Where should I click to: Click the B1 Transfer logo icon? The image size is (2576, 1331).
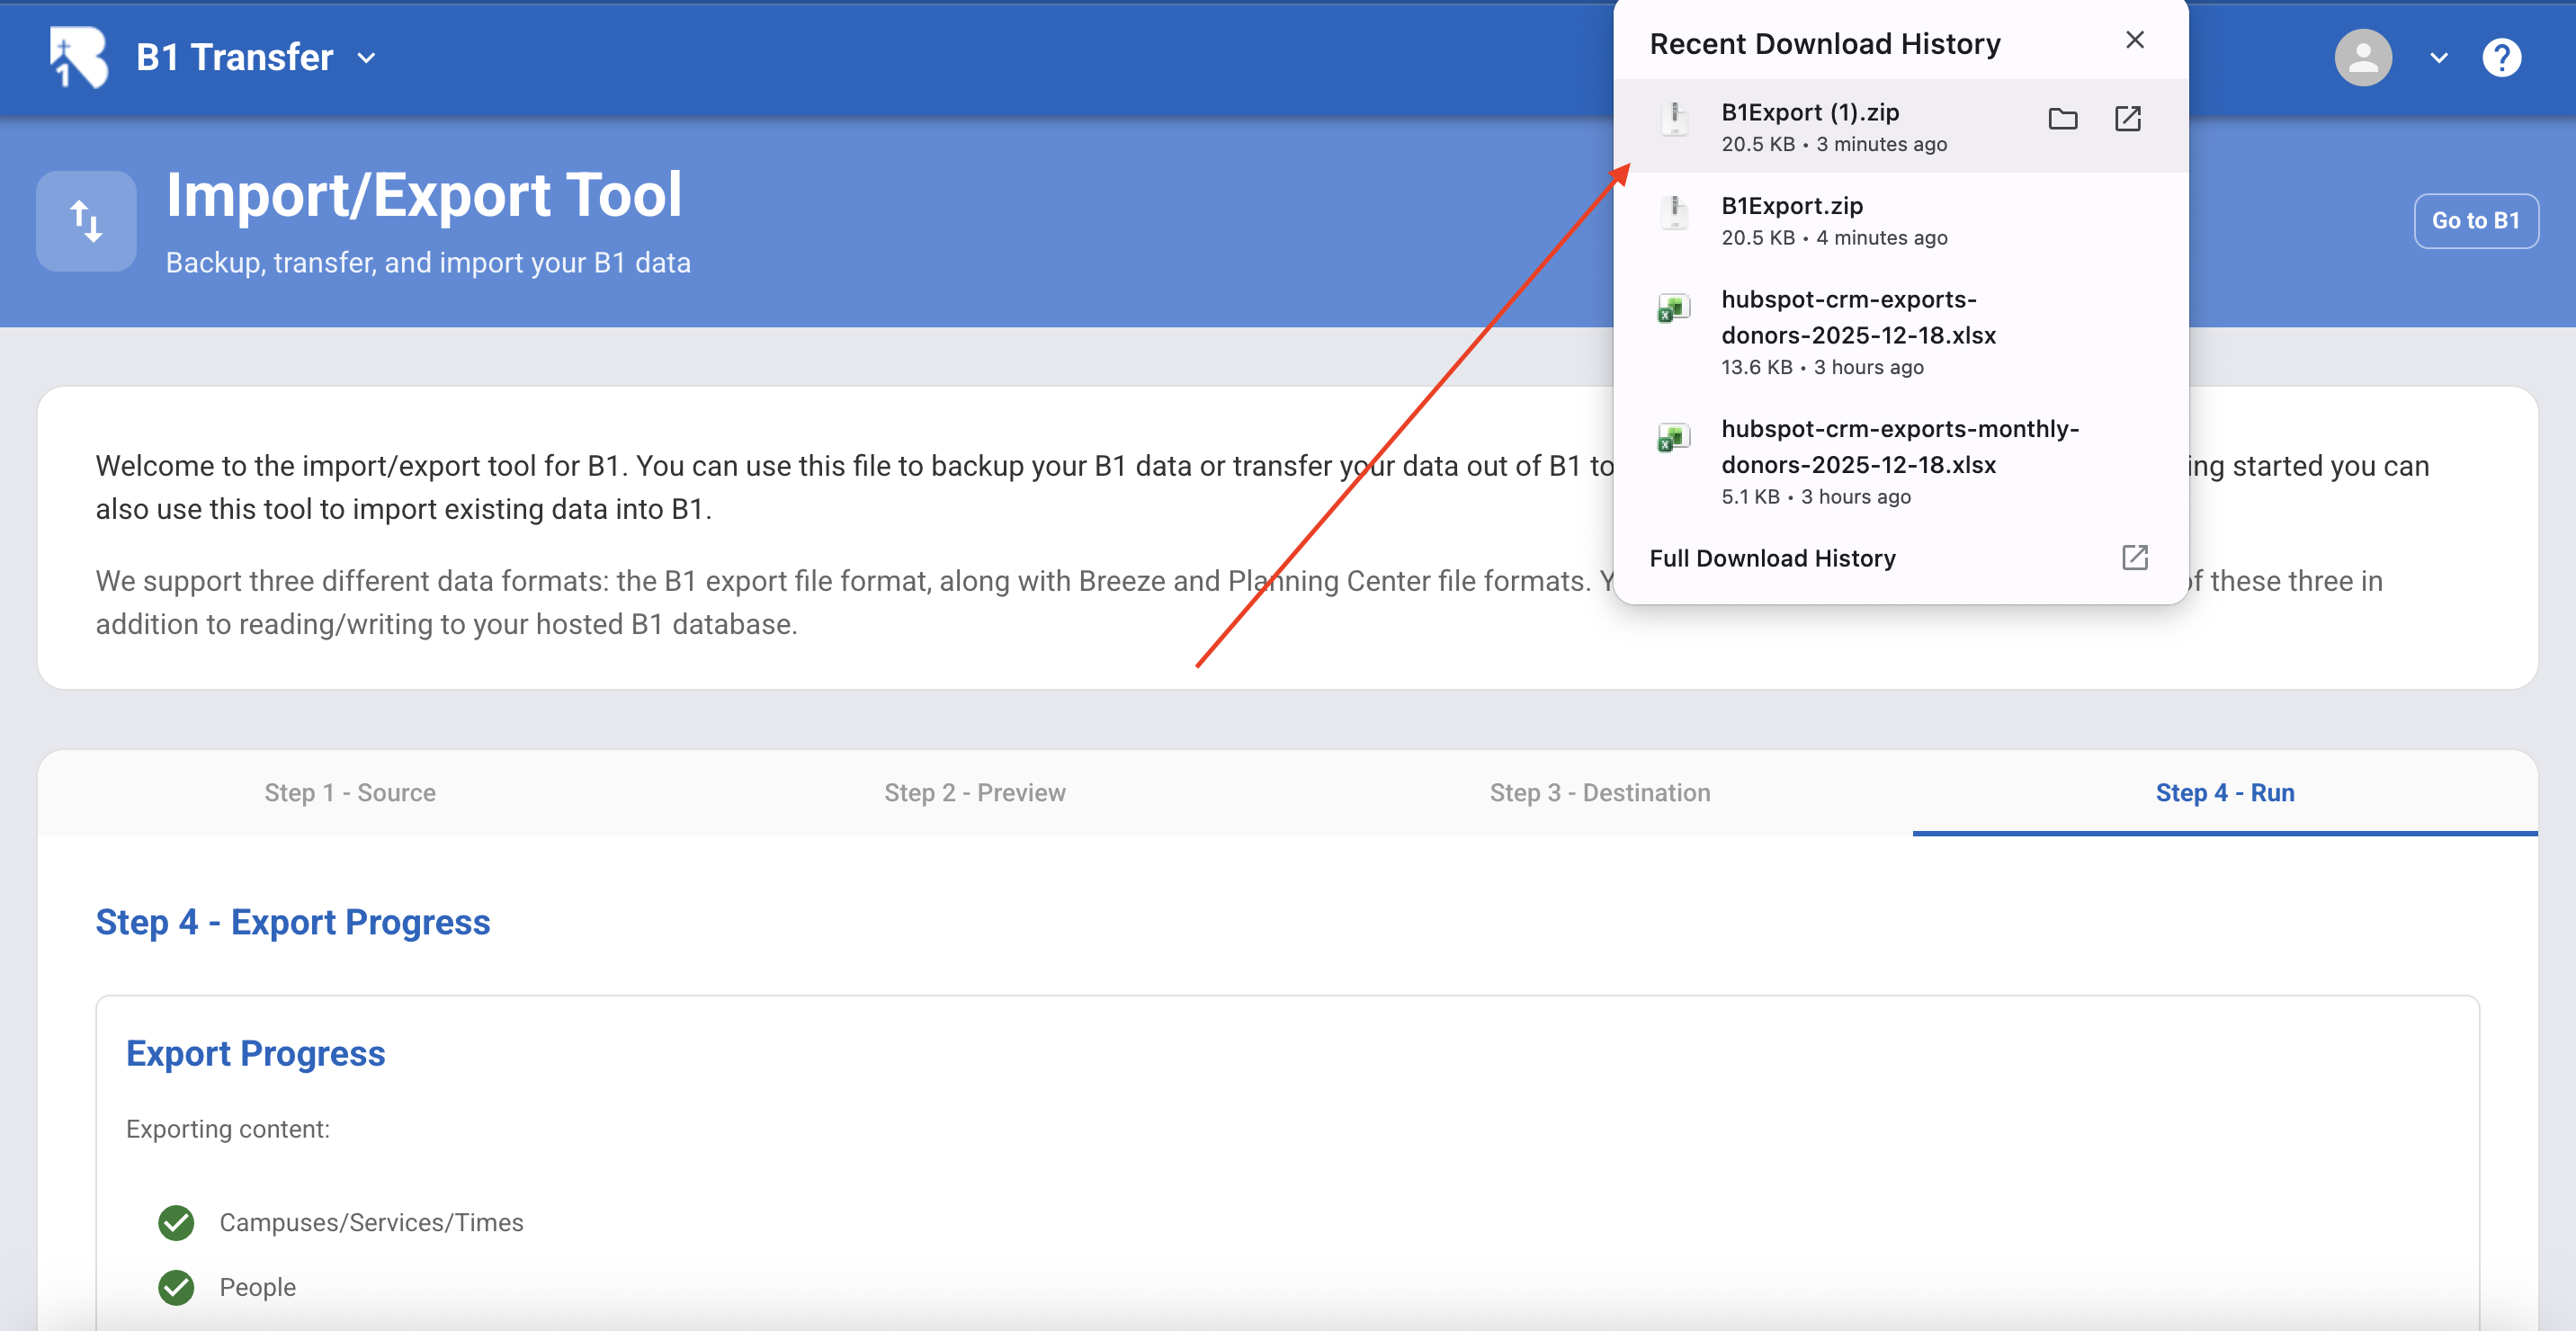(79, 57)
